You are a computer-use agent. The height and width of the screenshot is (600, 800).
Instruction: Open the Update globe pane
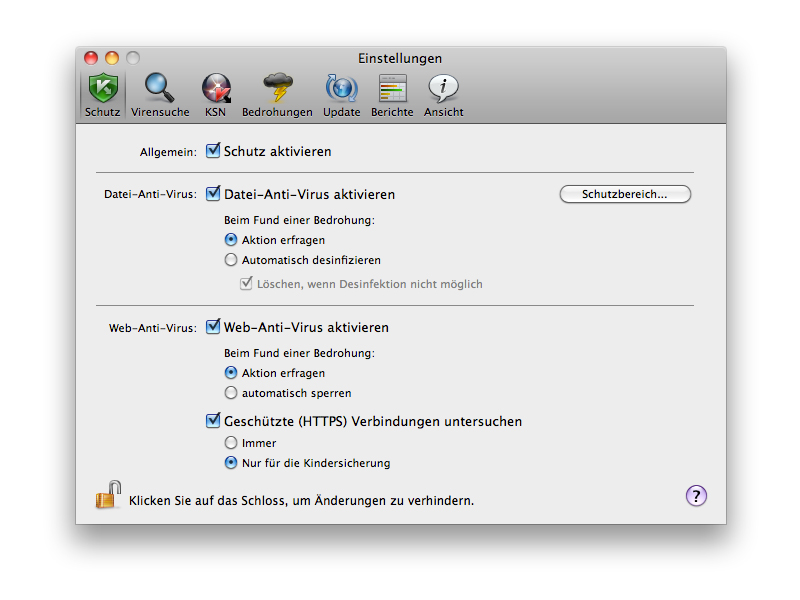[x=341, y=88]
